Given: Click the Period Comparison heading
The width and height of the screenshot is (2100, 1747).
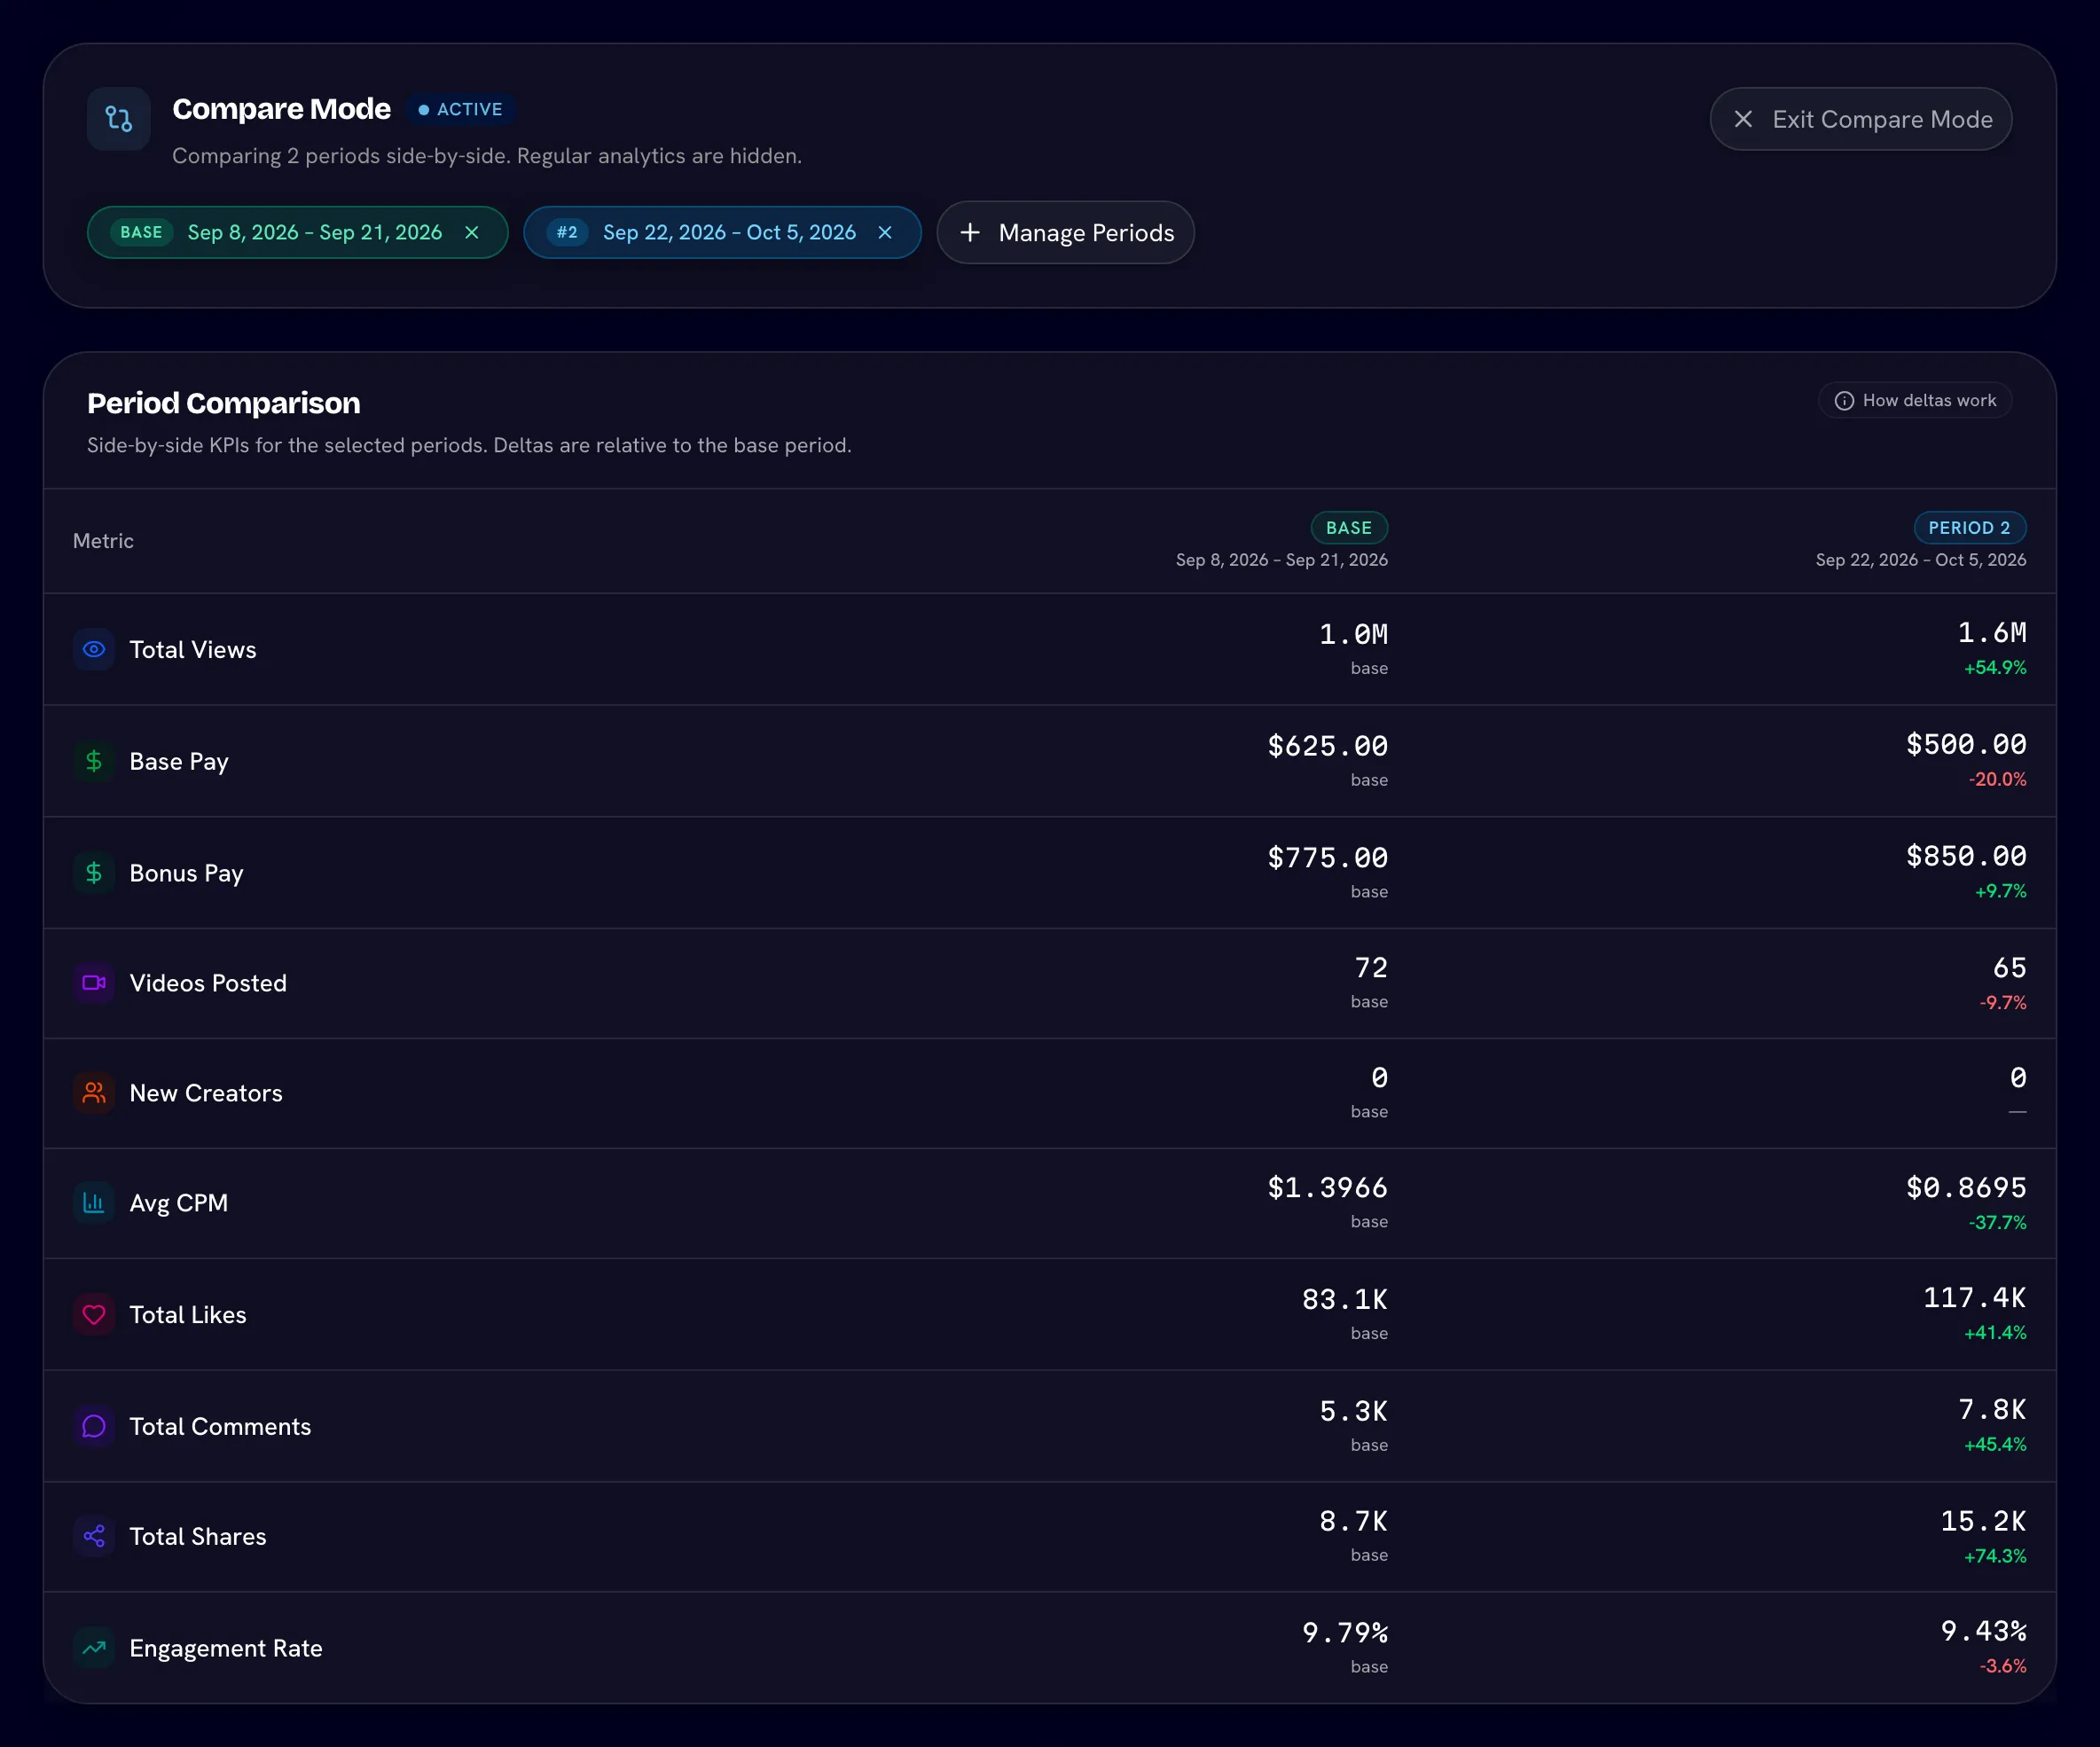Looking at the screenshot, I should point(224,403).
